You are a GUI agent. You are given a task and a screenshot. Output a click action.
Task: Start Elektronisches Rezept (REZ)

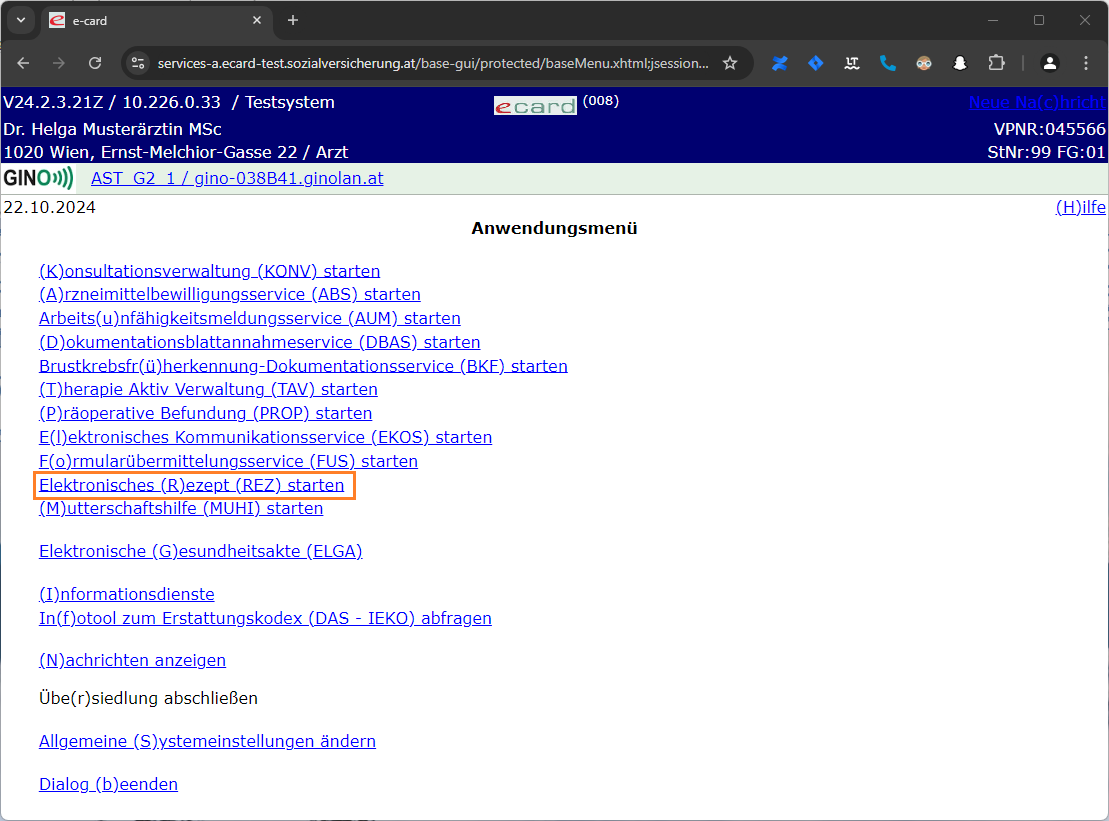(x=191, y=486)
